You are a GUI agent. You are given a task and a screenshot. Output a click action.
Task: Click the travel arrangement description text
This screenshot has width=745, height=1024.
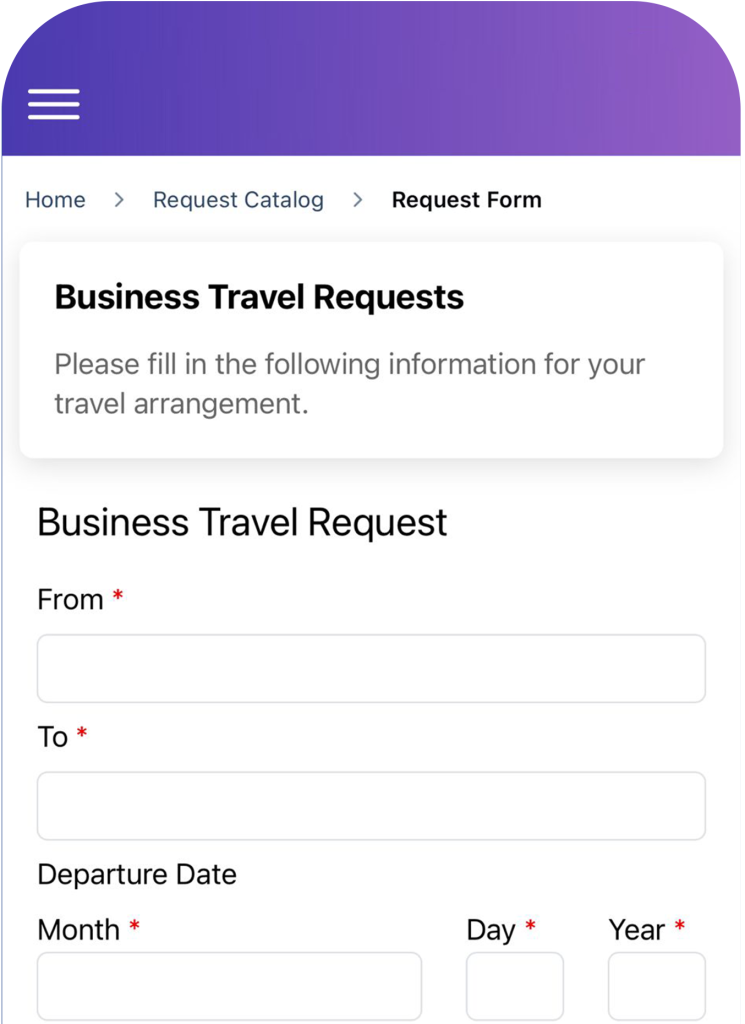349,384
